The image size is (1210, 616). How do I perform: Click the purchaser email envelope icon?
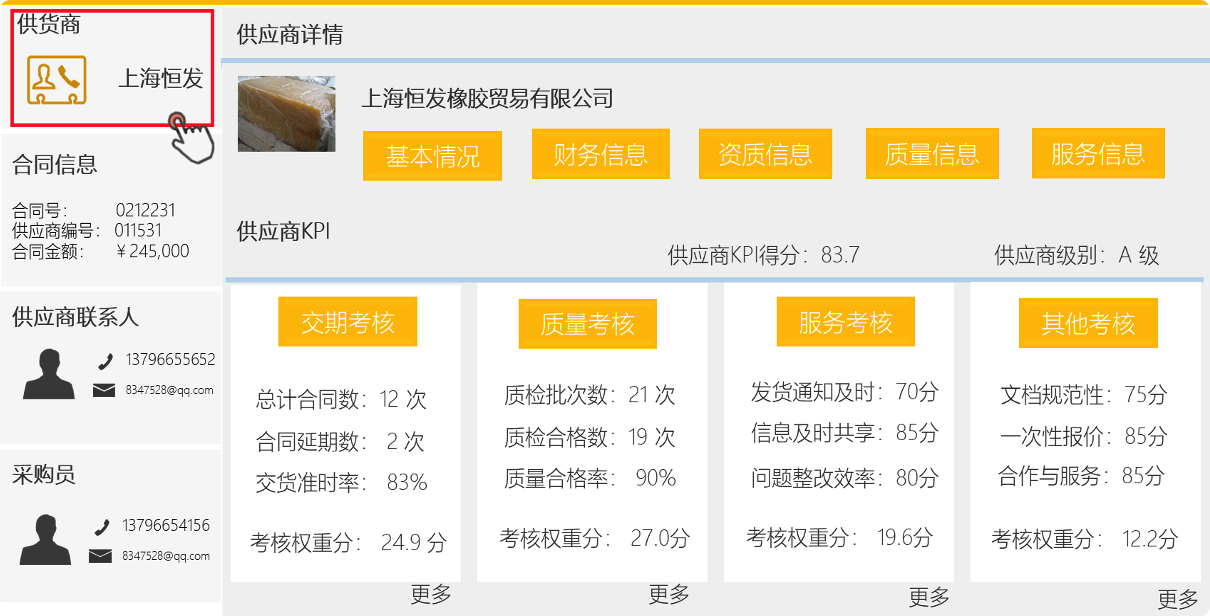(100, 556)
